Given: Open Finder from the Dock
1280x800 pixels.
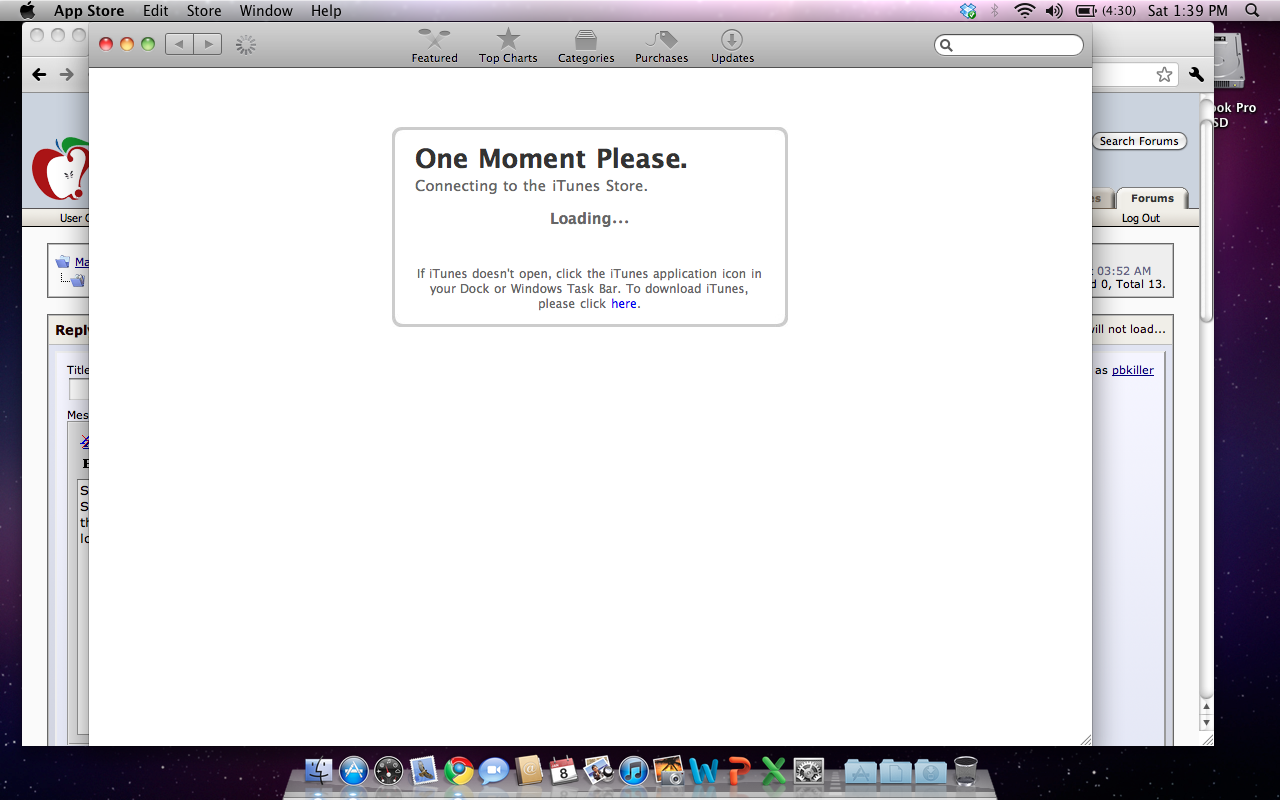Looking at the screenshot, I should click(319, 771).
